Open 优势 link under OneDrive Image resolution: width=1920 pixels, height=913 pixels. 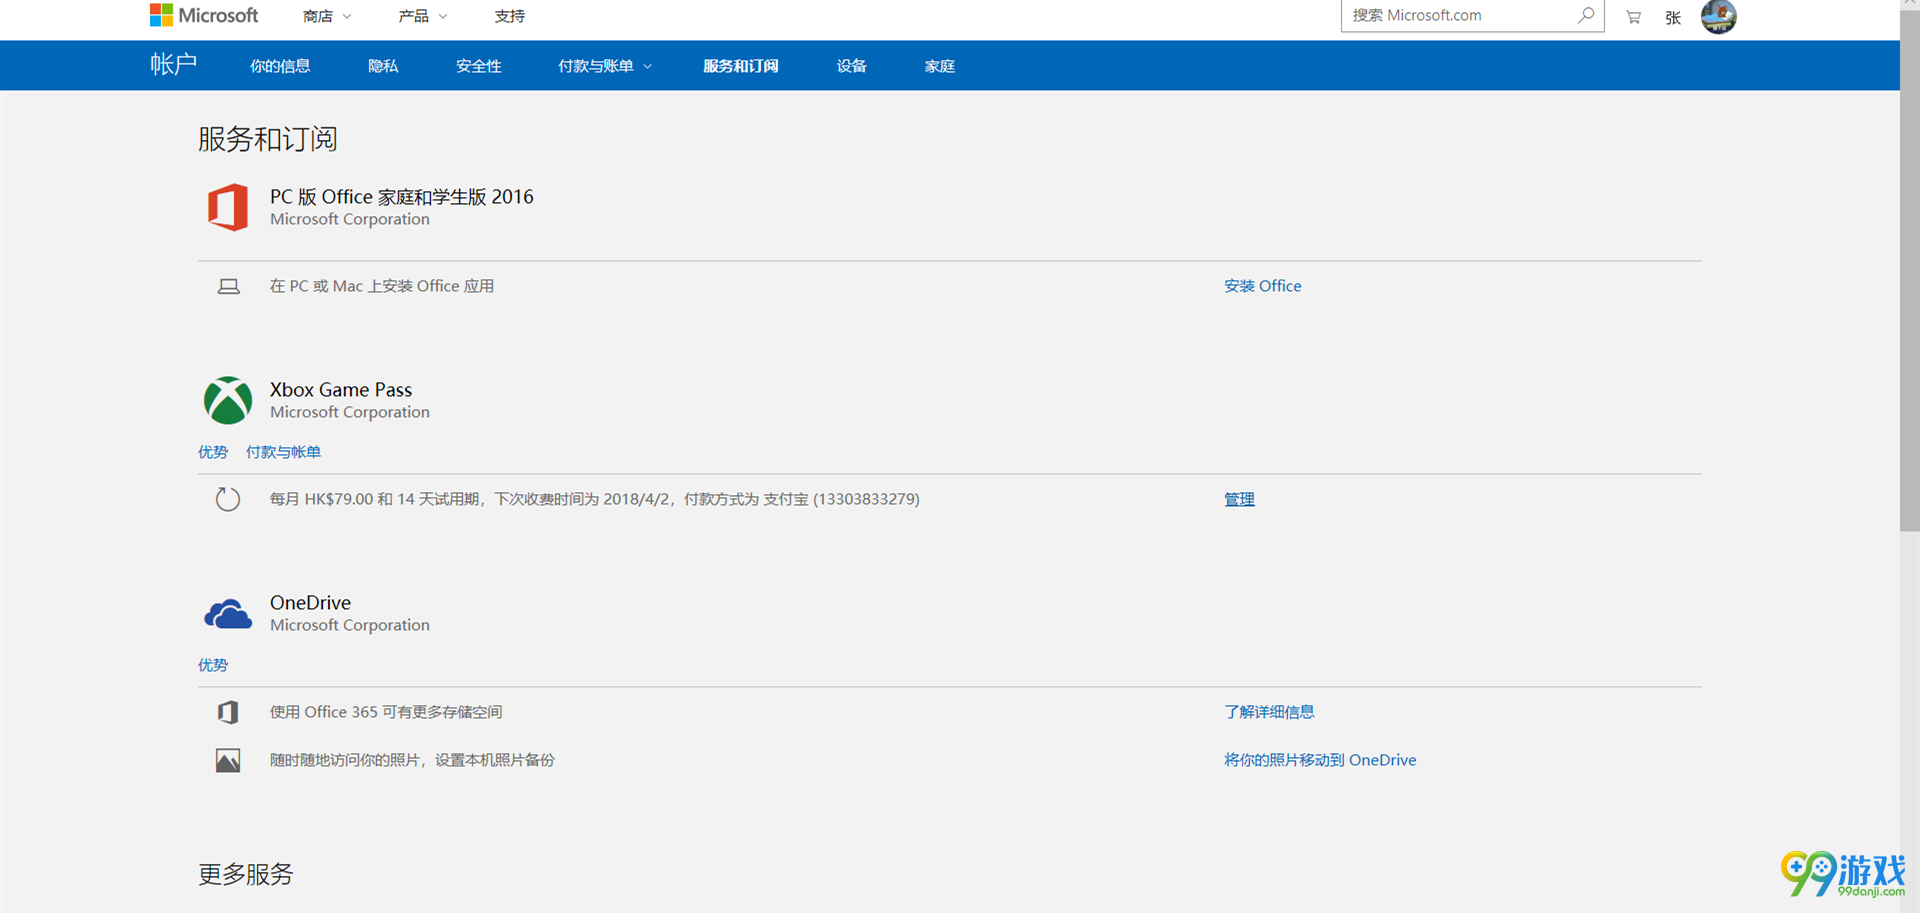[x=213, y=665]
